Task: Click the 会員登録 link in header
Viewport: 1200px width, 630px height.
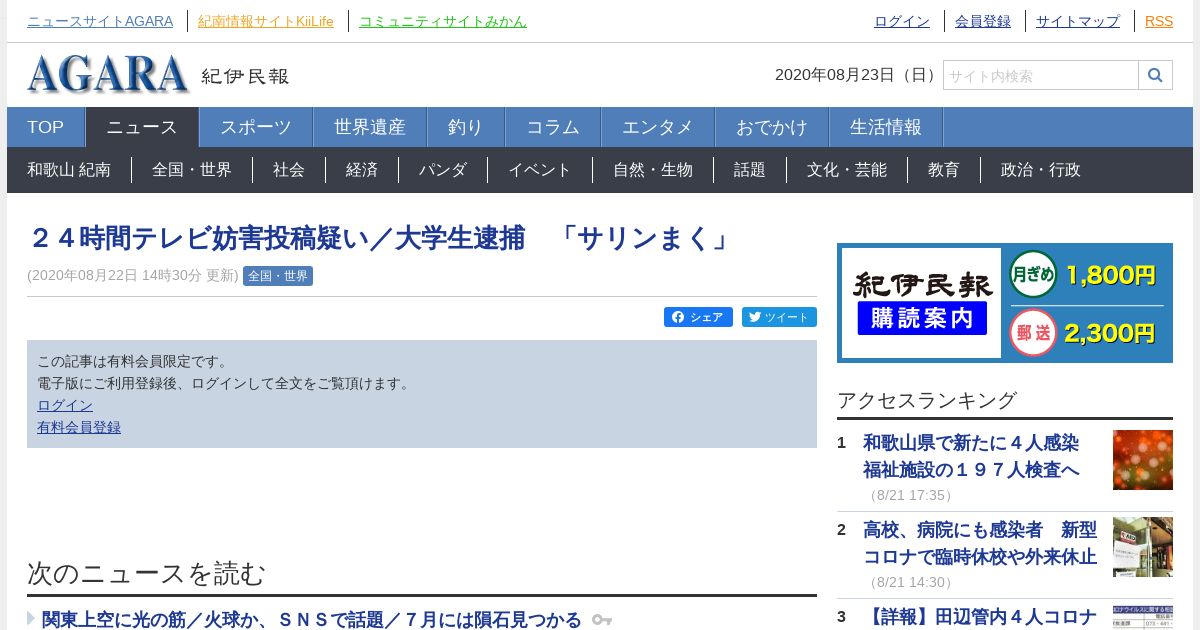Action: pos(983,21)
